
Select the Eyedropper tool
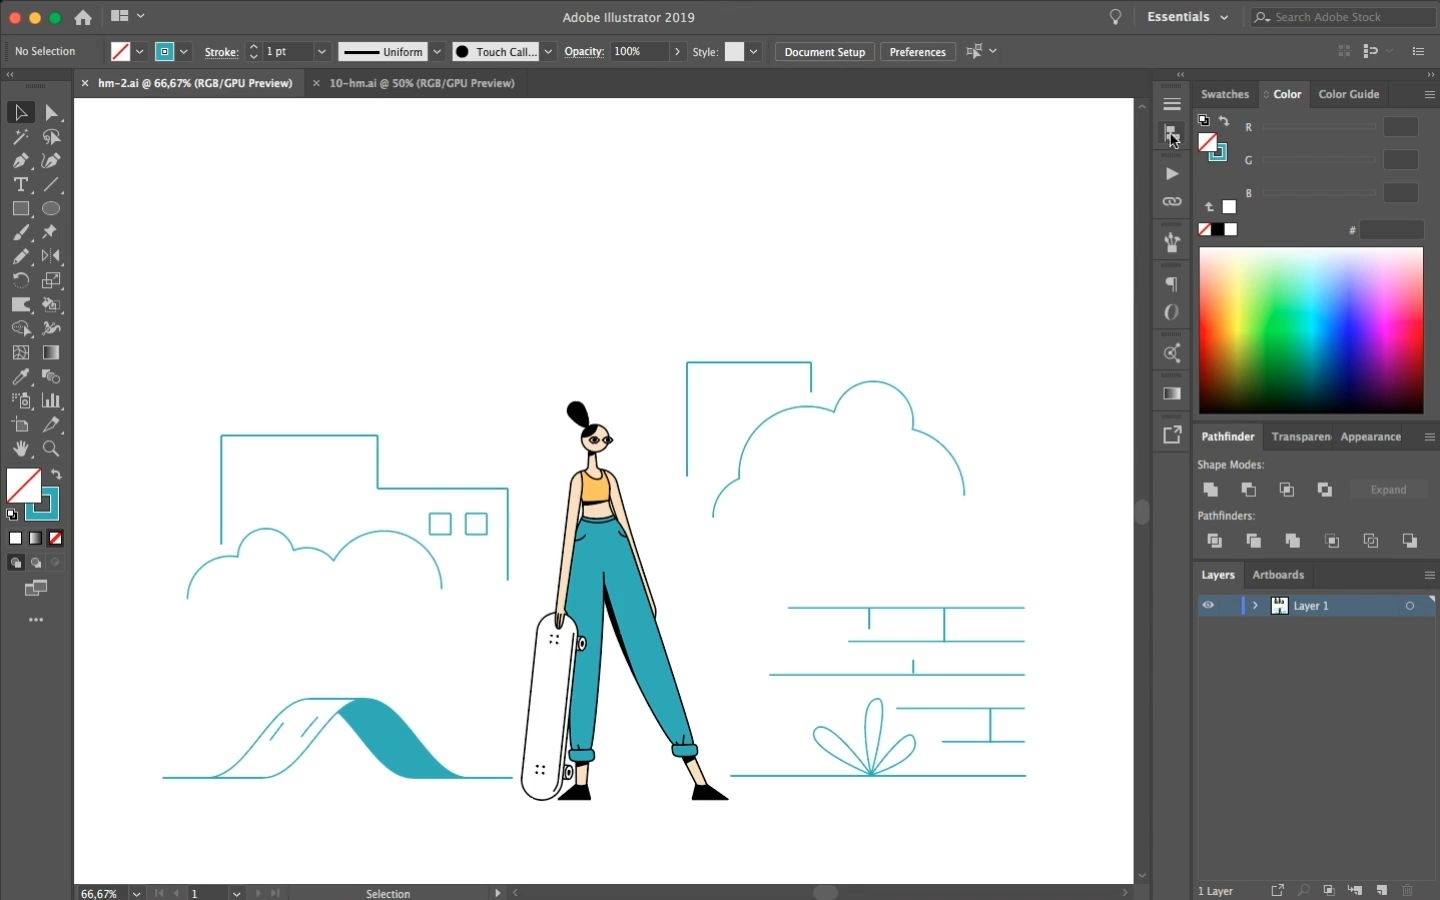(21, 377)
